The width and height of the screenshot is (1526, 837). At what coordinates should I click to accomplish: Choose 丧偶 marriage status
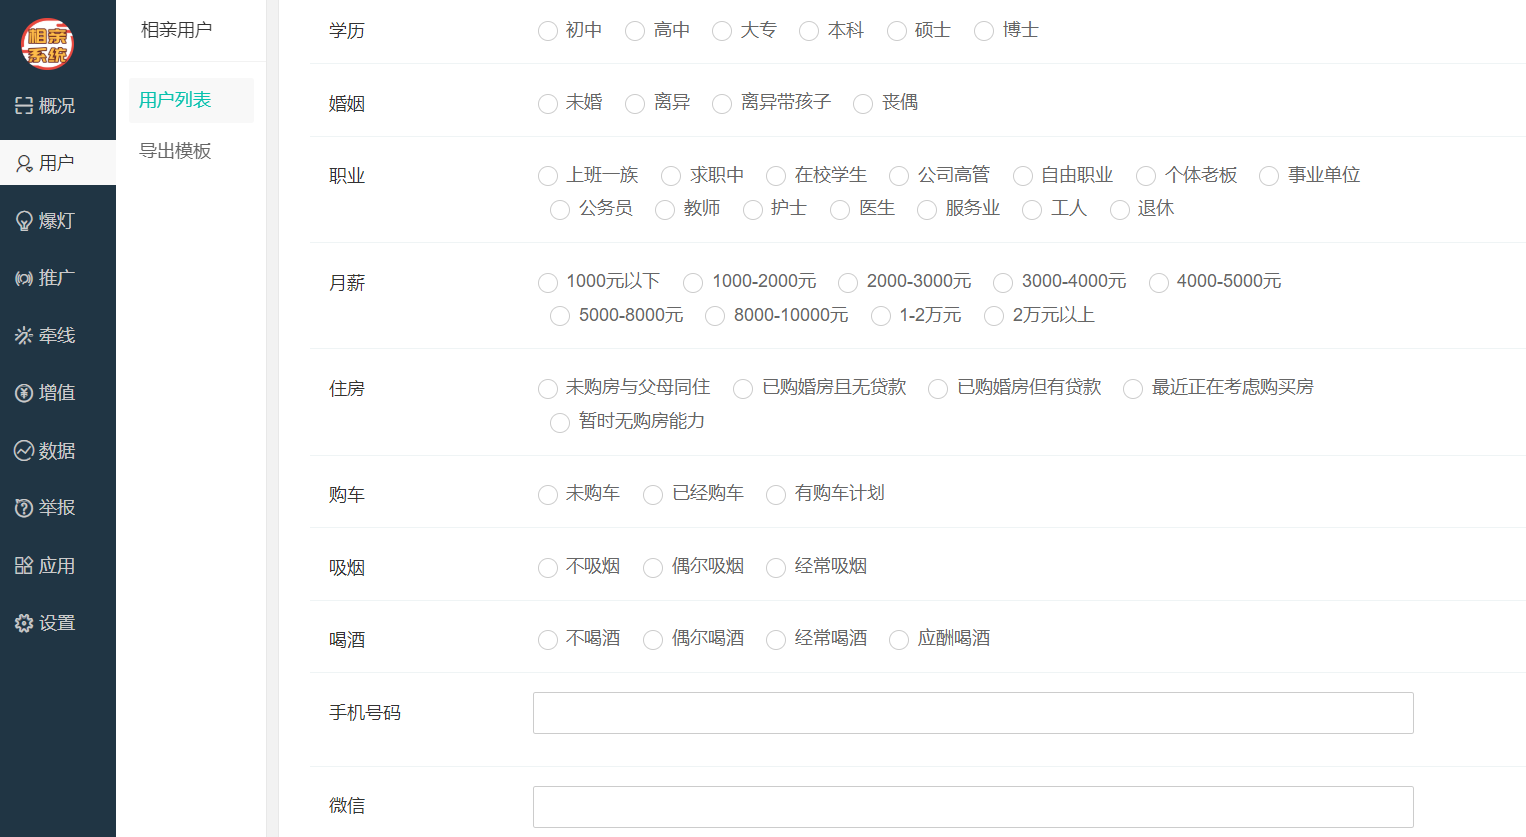click(863, 103)
